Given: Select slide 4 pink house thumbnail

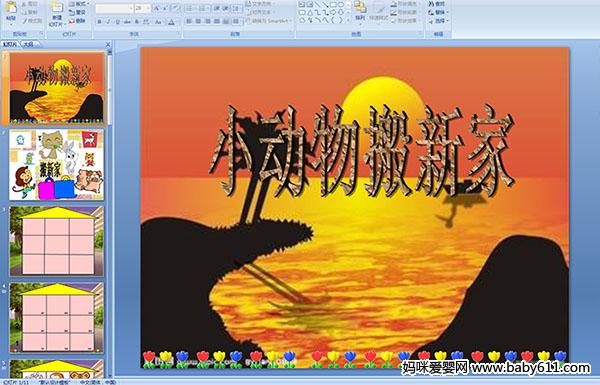Looking at the screenshot, I should pos(57,318).
